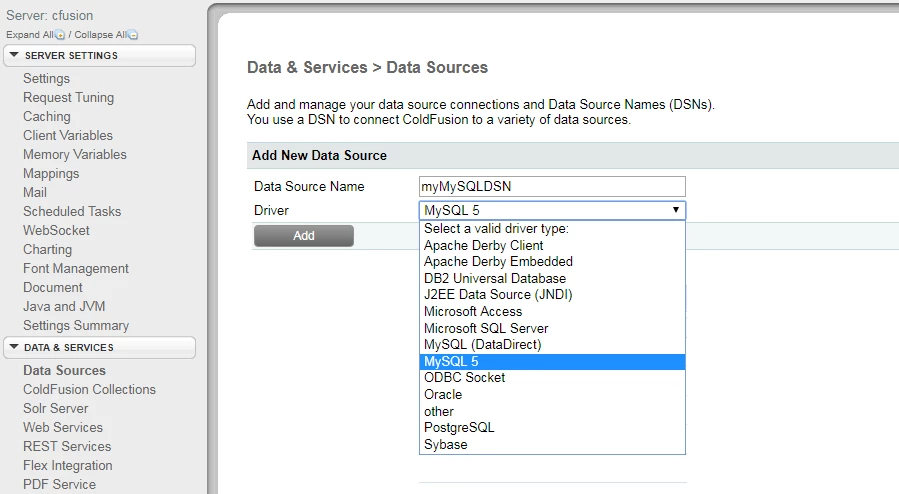The height and width of the screenshot is (494, 899).
Task: Choose Apache Derby Client driver
Action: tap(552, 245)
